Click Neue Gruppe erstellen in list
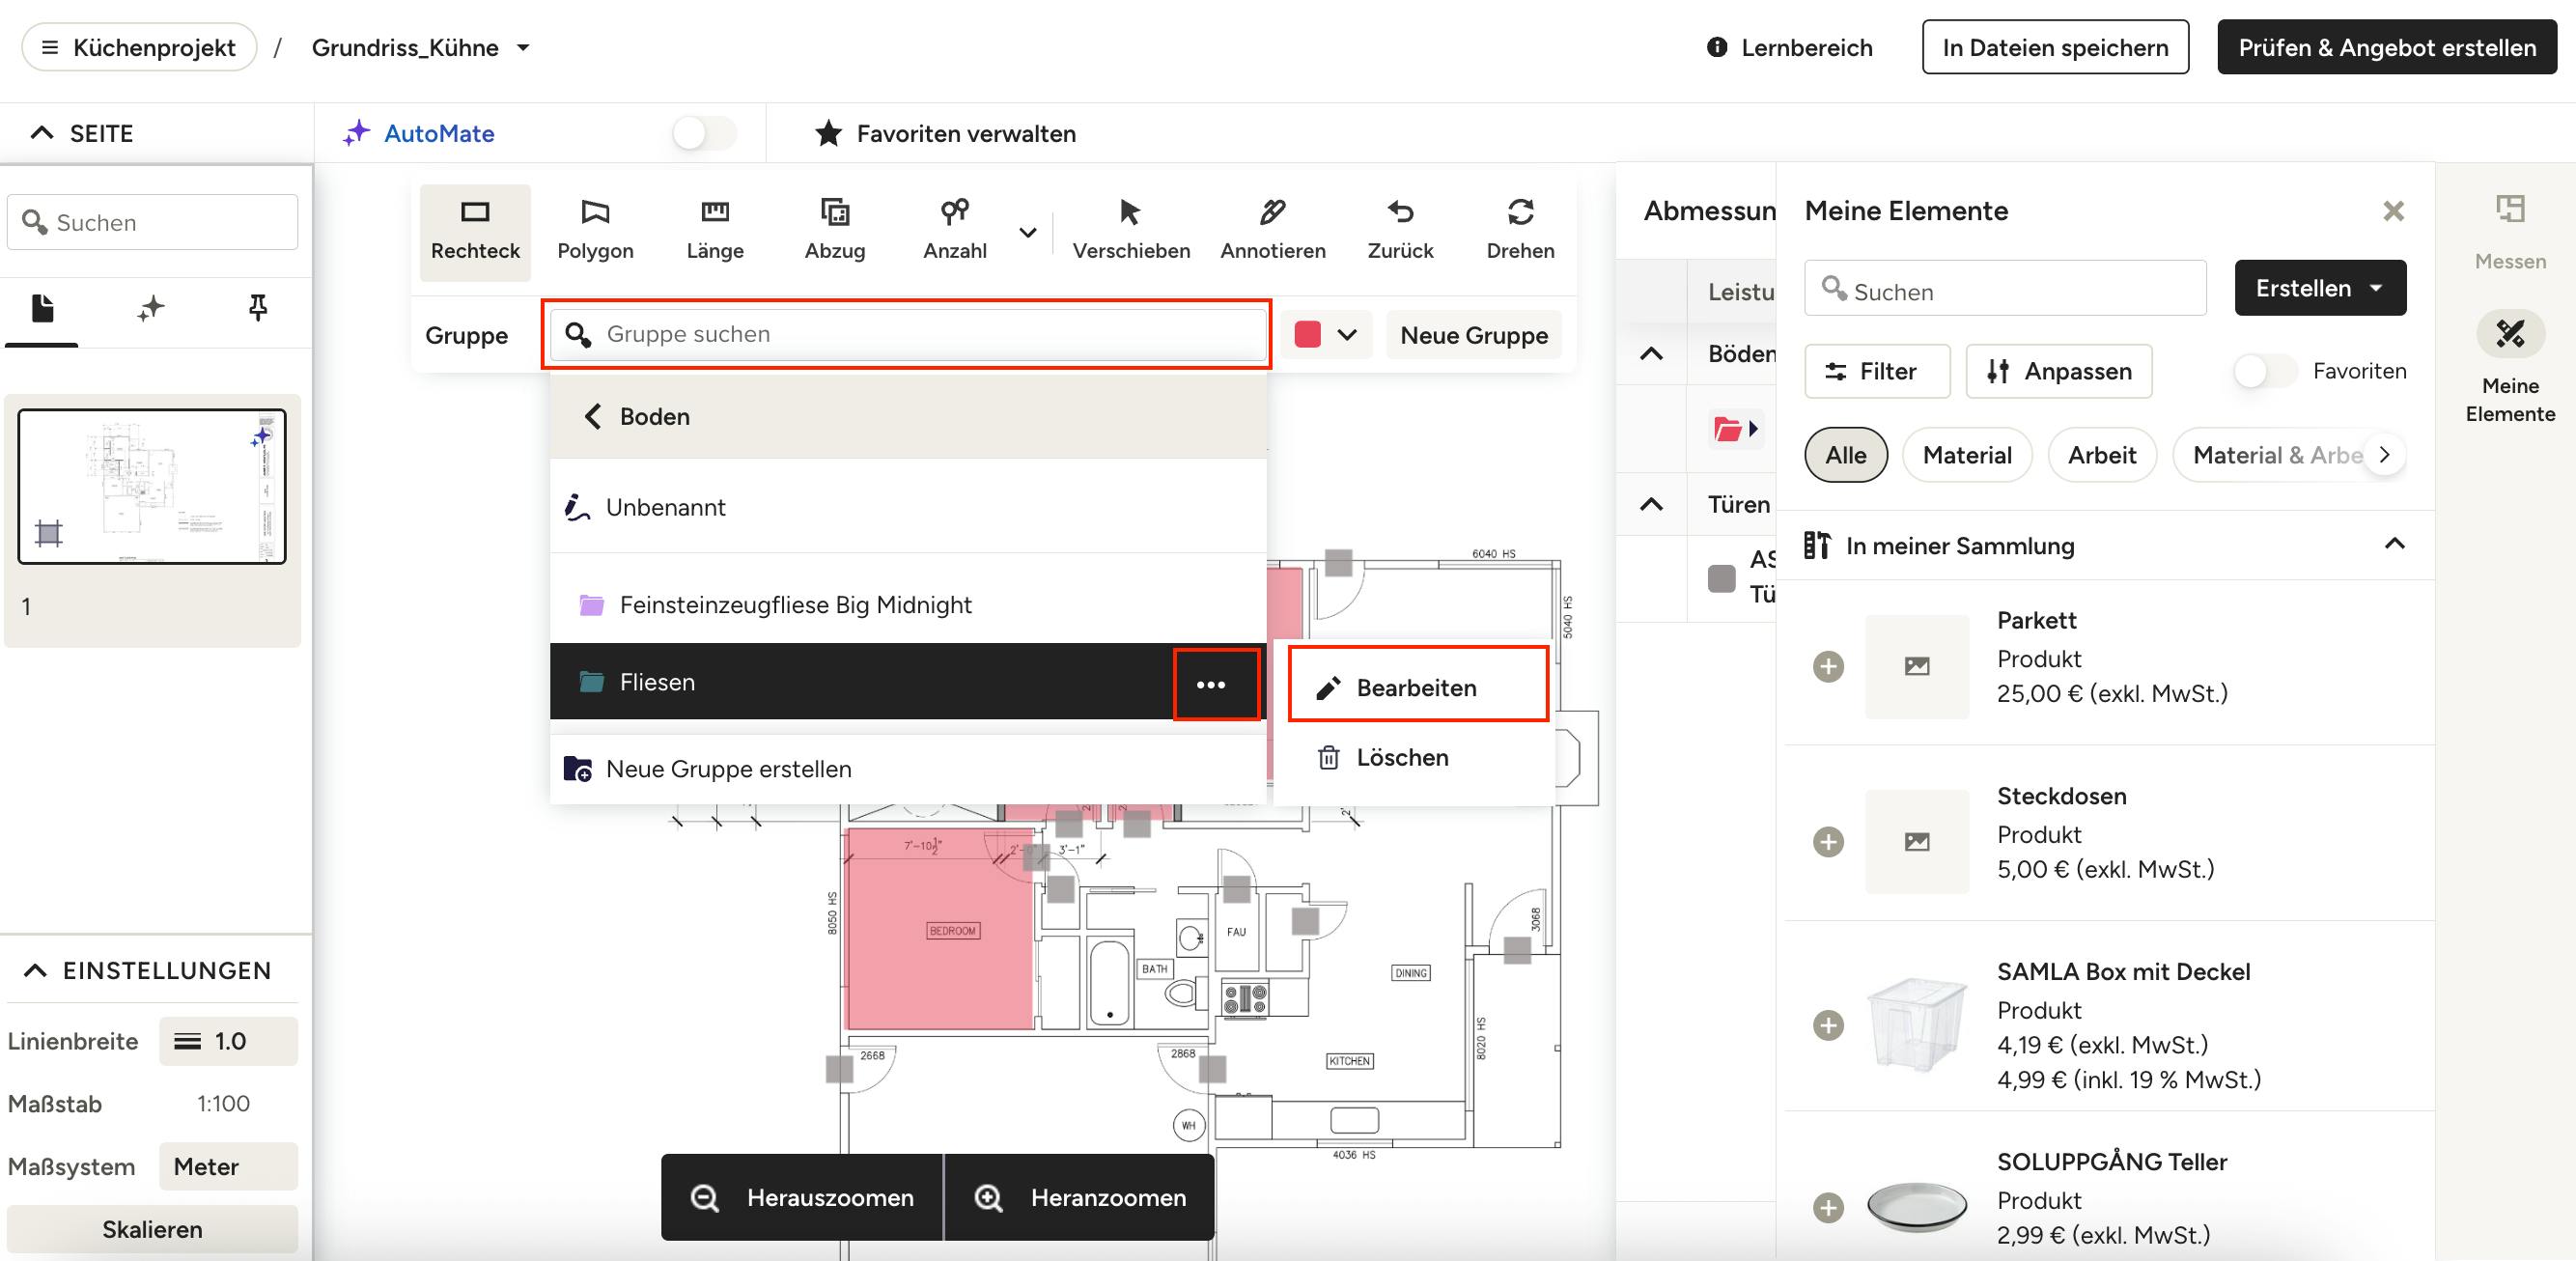Image resolution: width=2576 pixels, height=1261 pixels. [908, 769]
